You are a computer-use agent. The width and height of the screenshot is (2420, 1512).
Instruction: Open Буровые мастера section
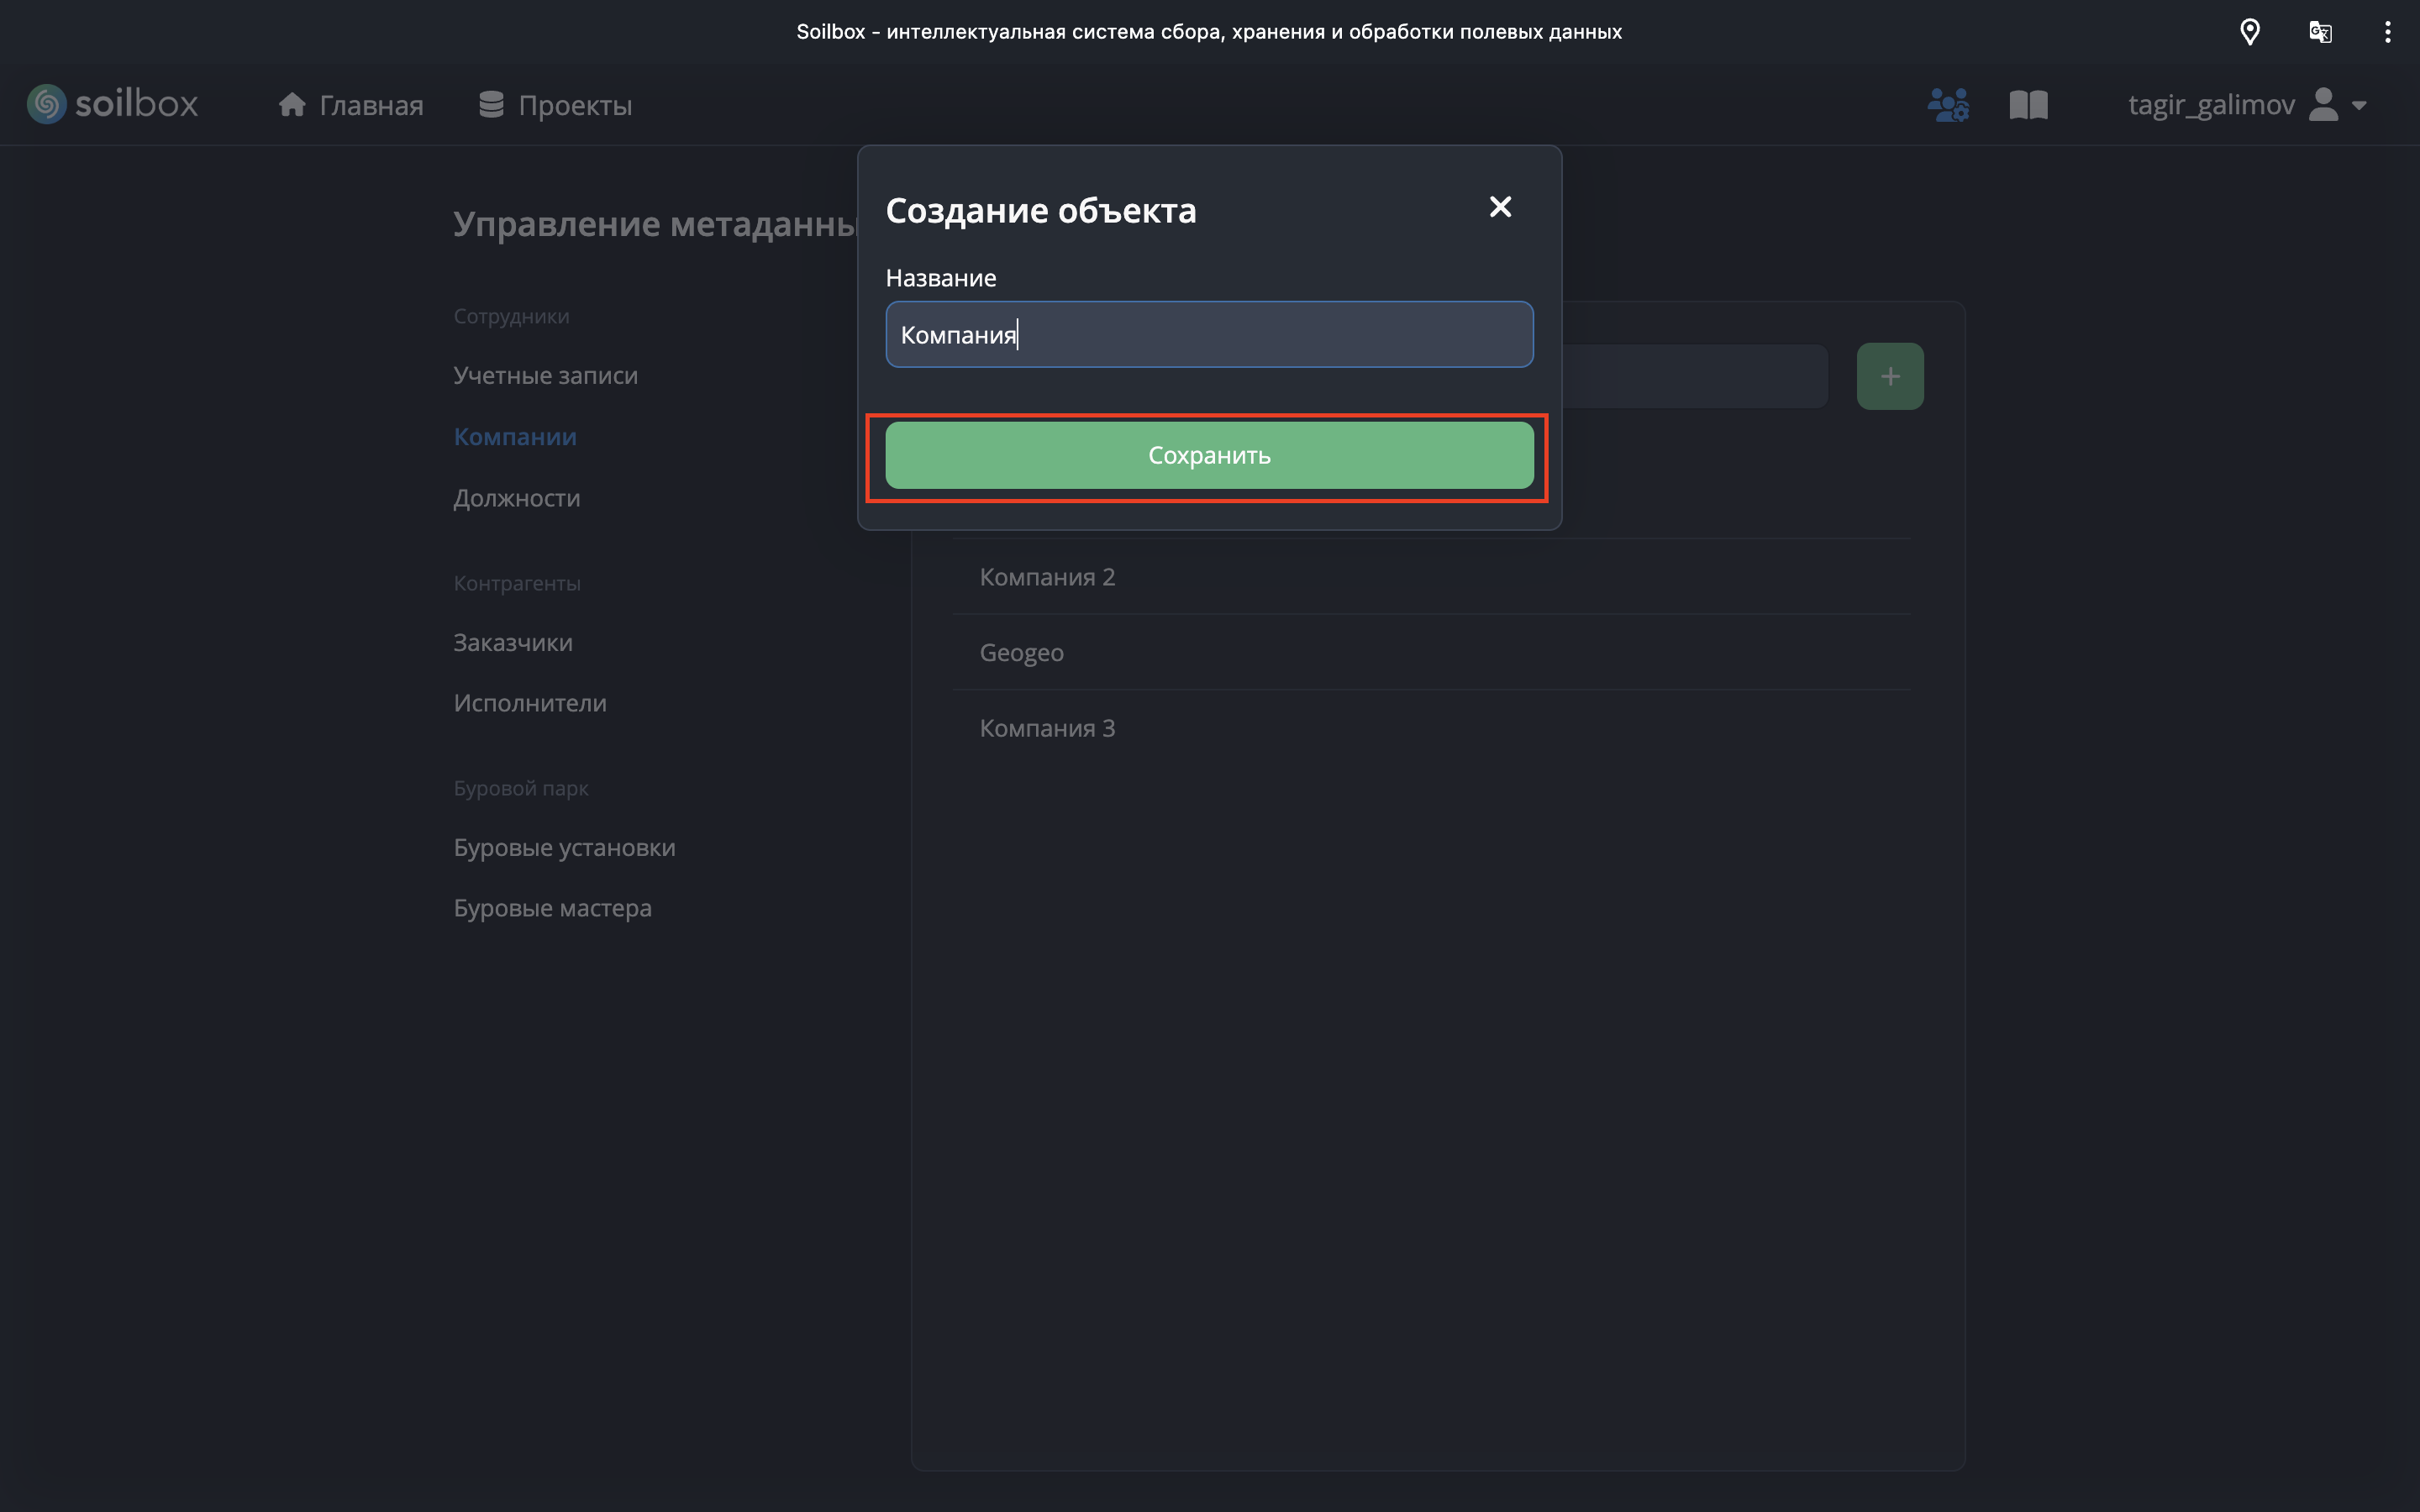(552, 908)
